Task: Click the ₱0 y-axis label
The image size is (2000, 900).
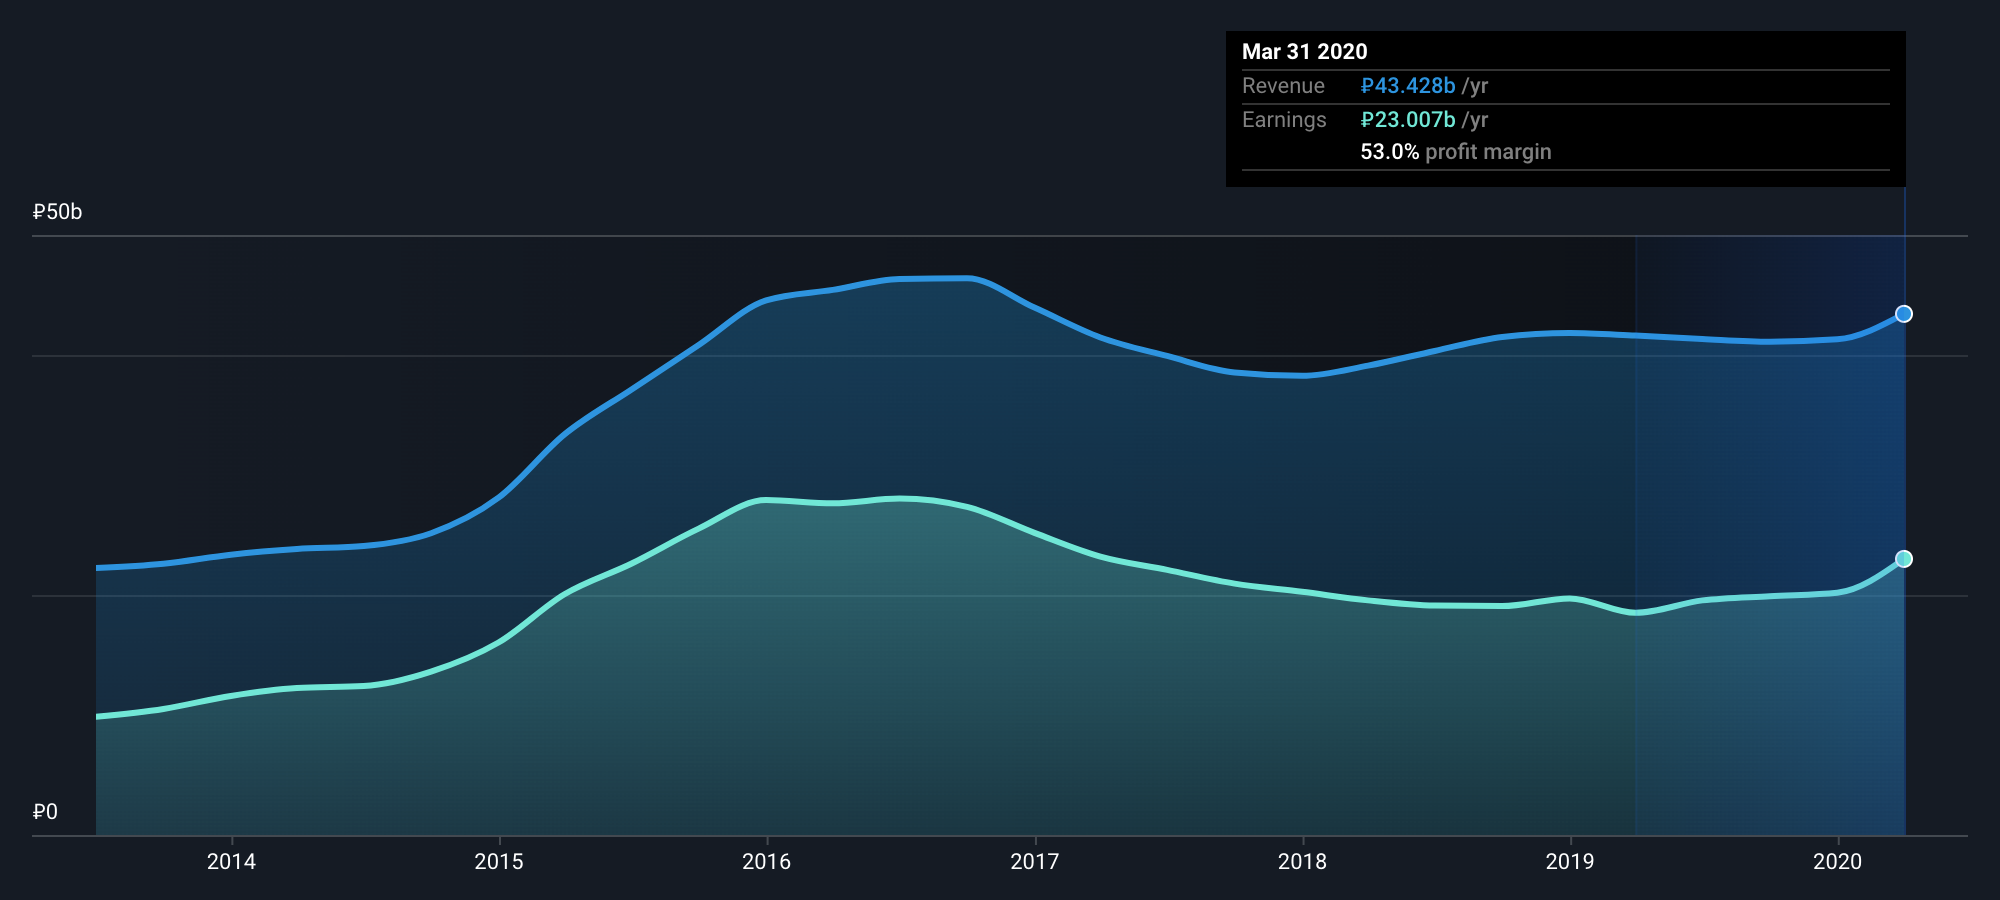Action: pos(45,812)
